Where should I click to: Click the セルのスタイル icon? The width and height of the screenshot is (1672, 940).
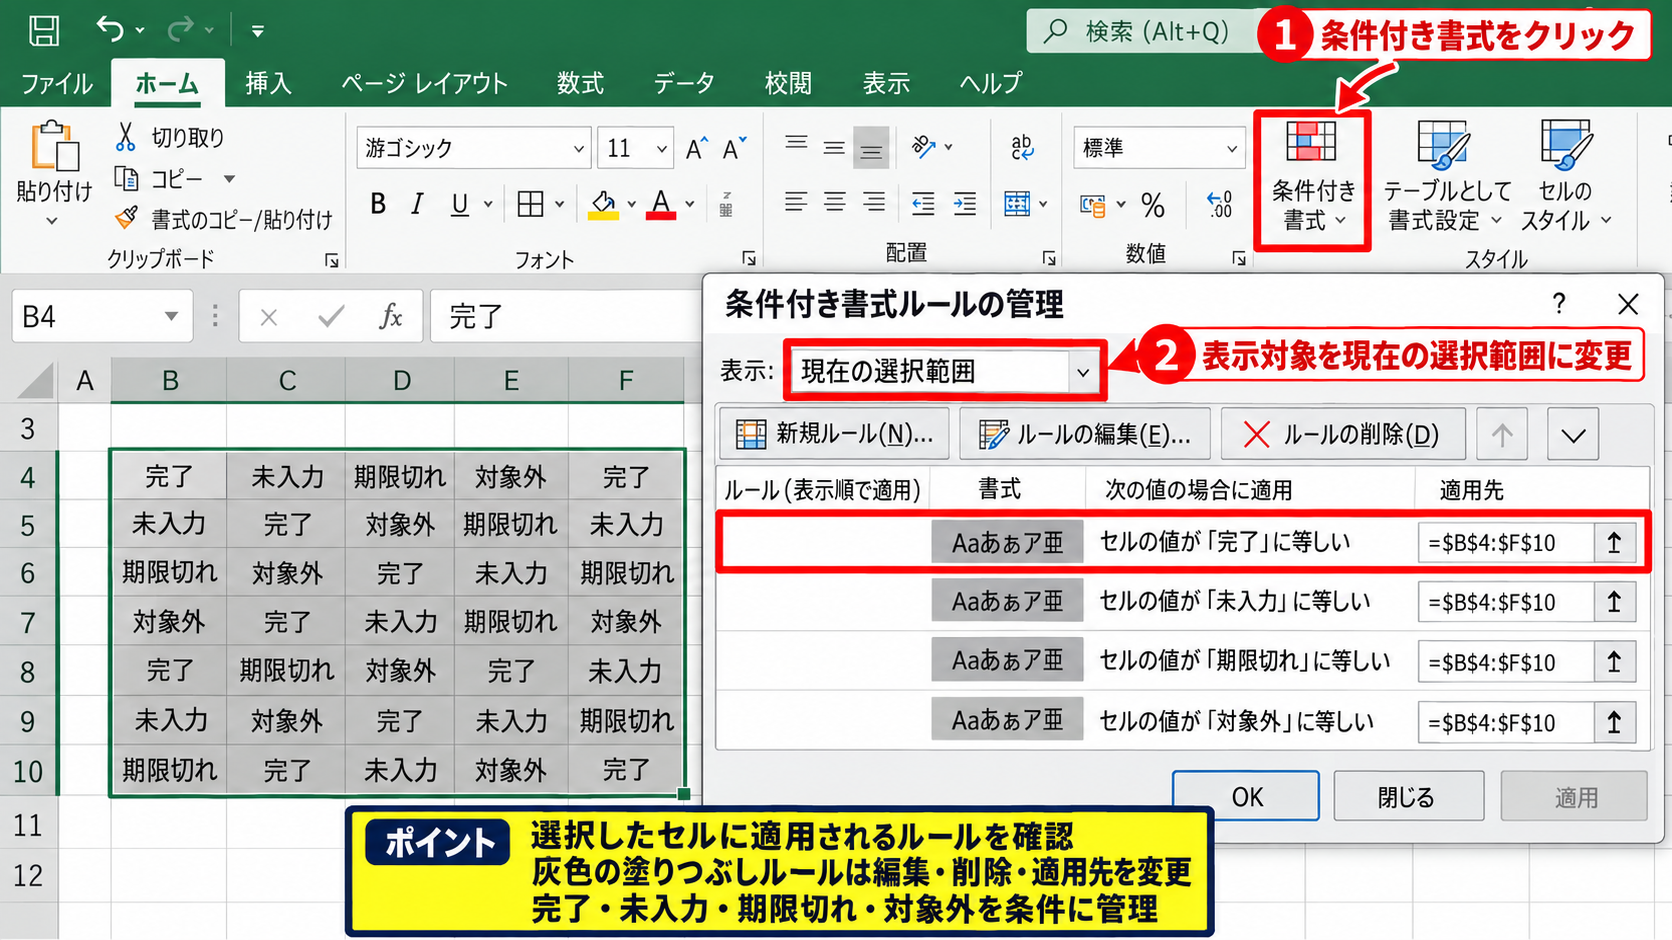[1566, 146]
